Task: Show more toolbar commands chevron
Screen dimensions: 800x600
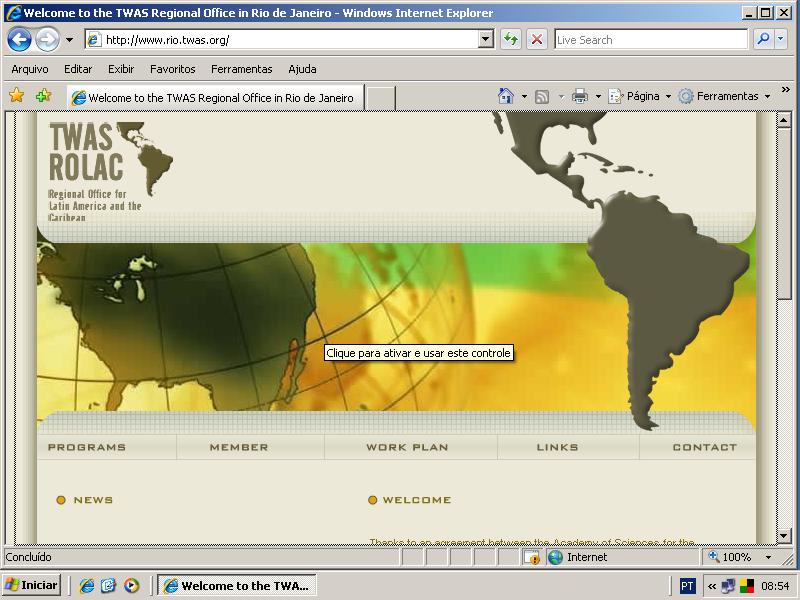Action: [x=786, y=90]
